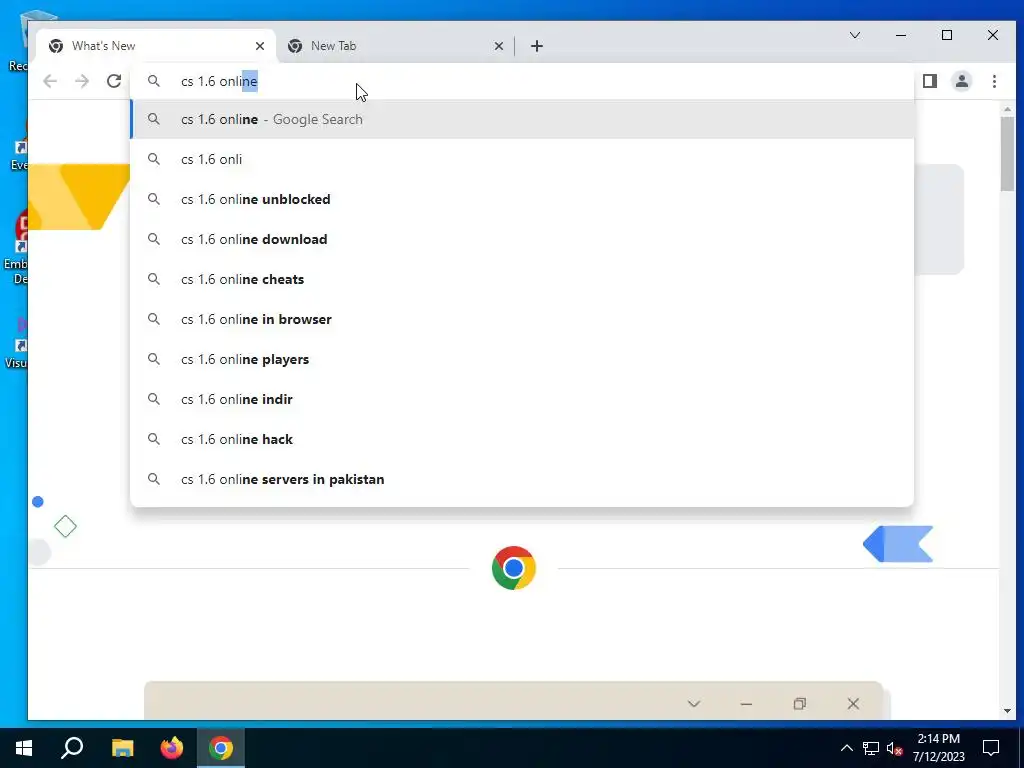Show hidden system tray icons

click(847, 748)
